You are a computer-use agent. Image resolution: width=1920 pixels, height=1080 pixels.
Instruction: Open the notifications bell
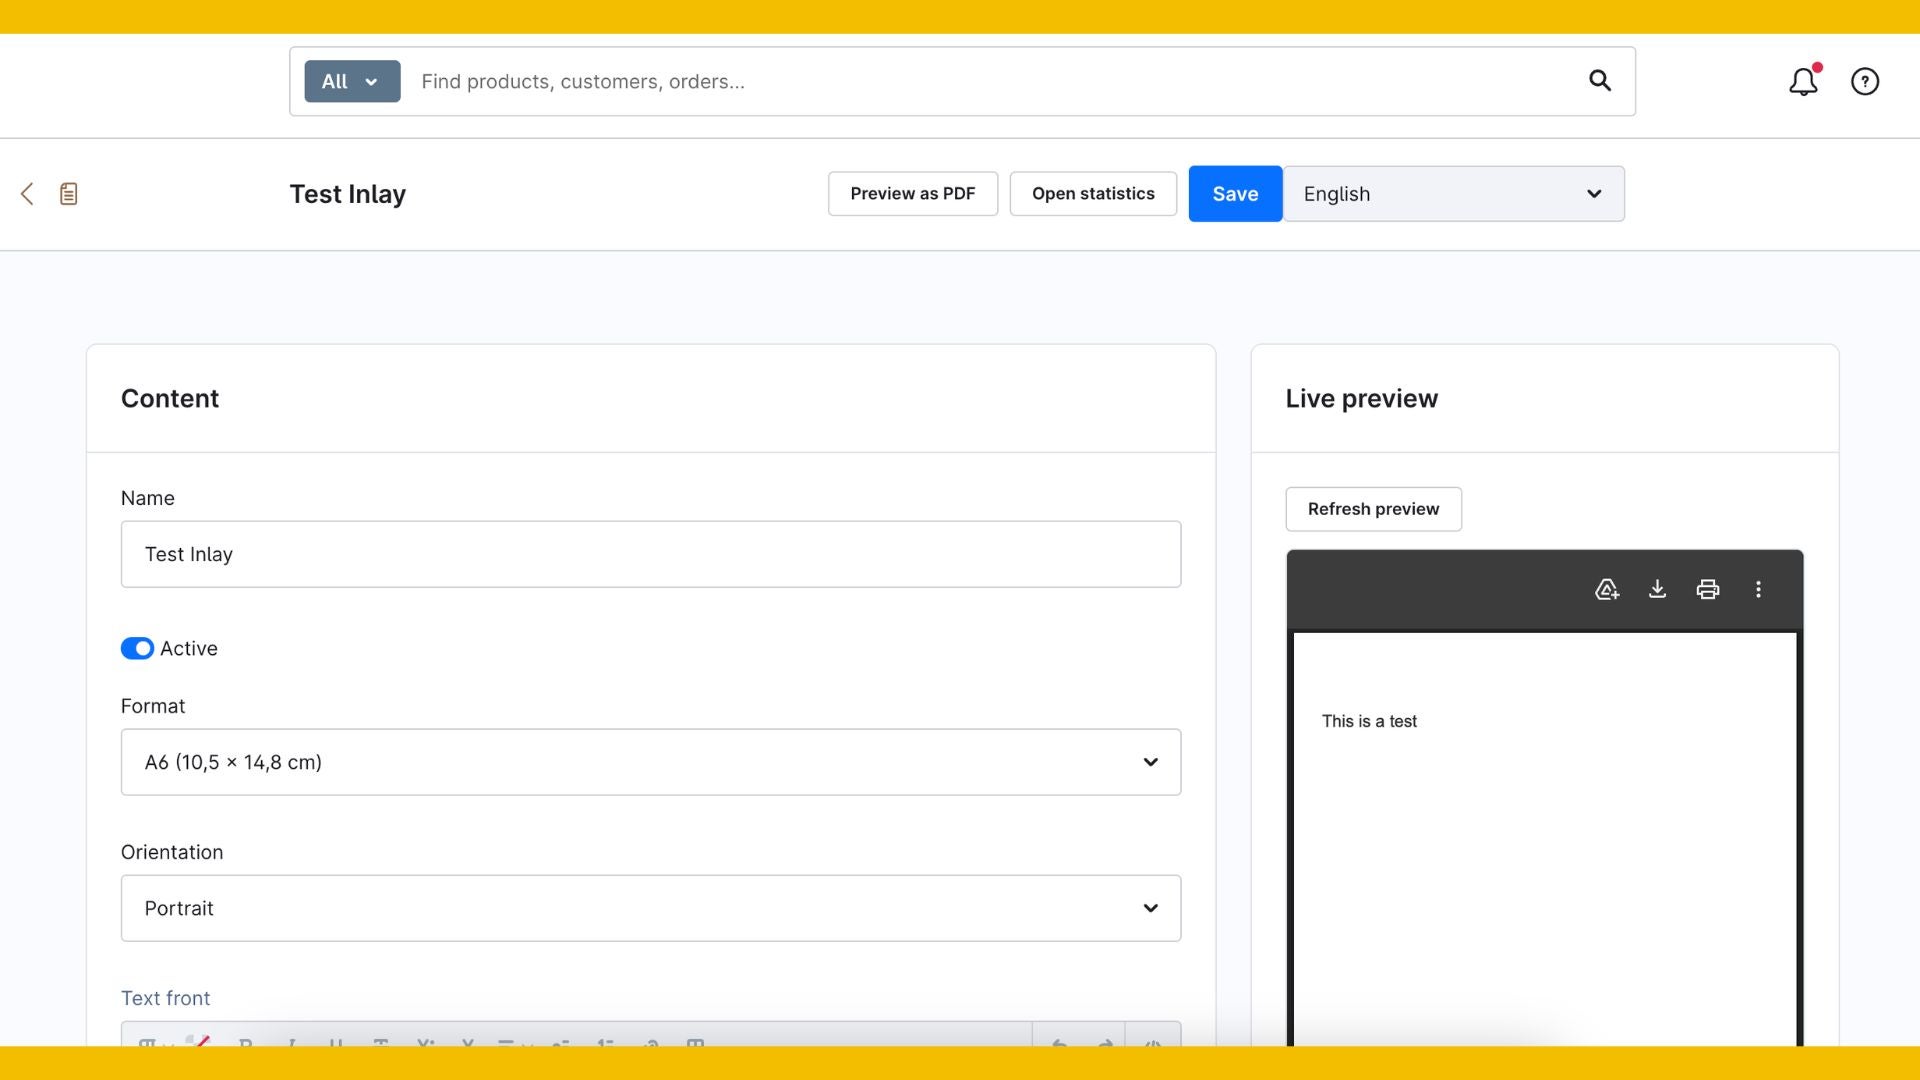(1803, 82)
